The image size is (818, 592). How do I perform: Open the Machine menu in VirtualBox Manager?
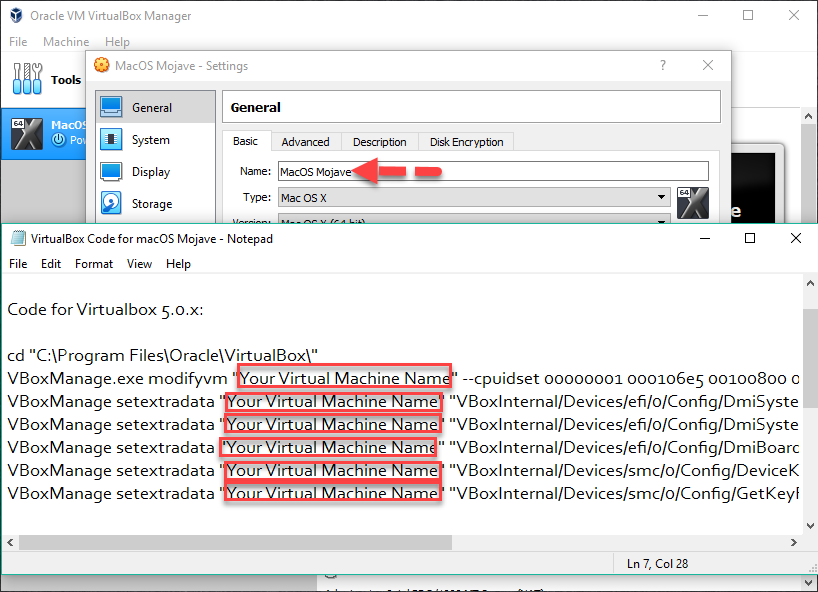point(66,42)
